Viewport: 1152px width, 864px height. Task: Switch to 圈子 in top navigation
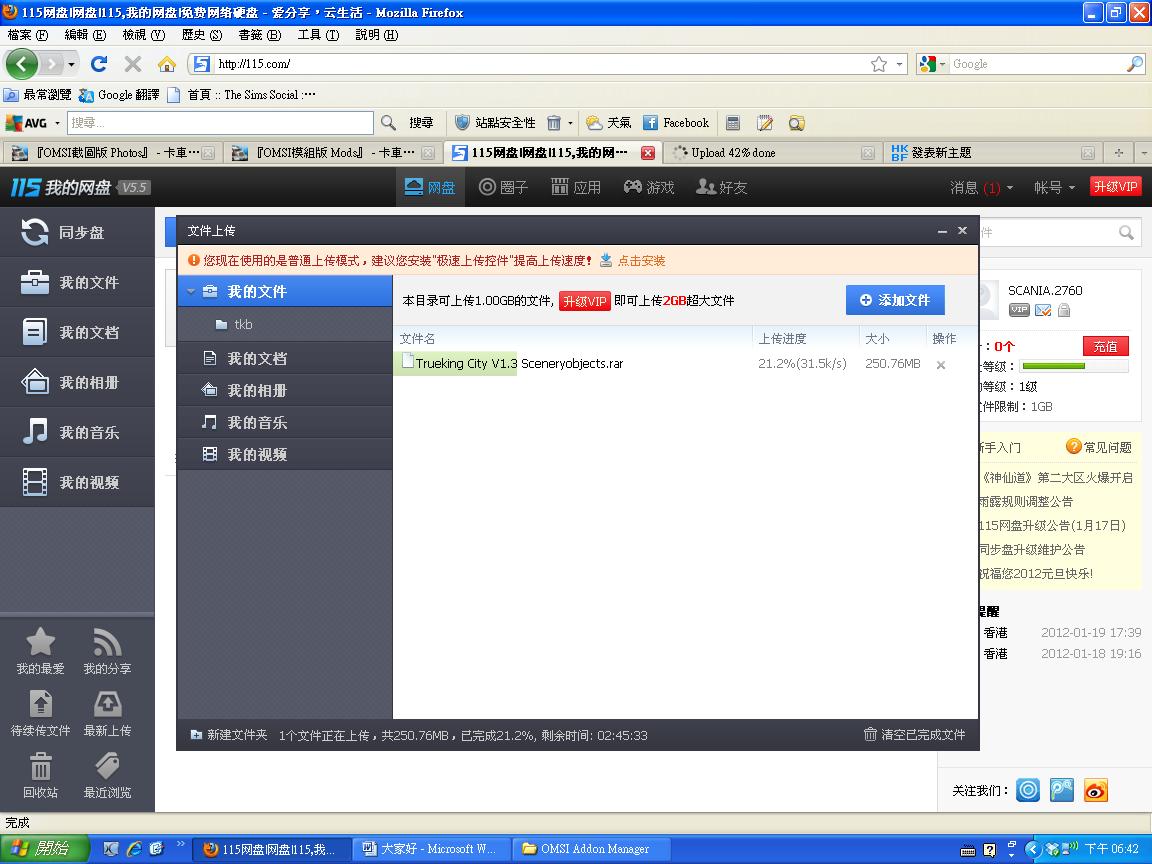point(503,187)
